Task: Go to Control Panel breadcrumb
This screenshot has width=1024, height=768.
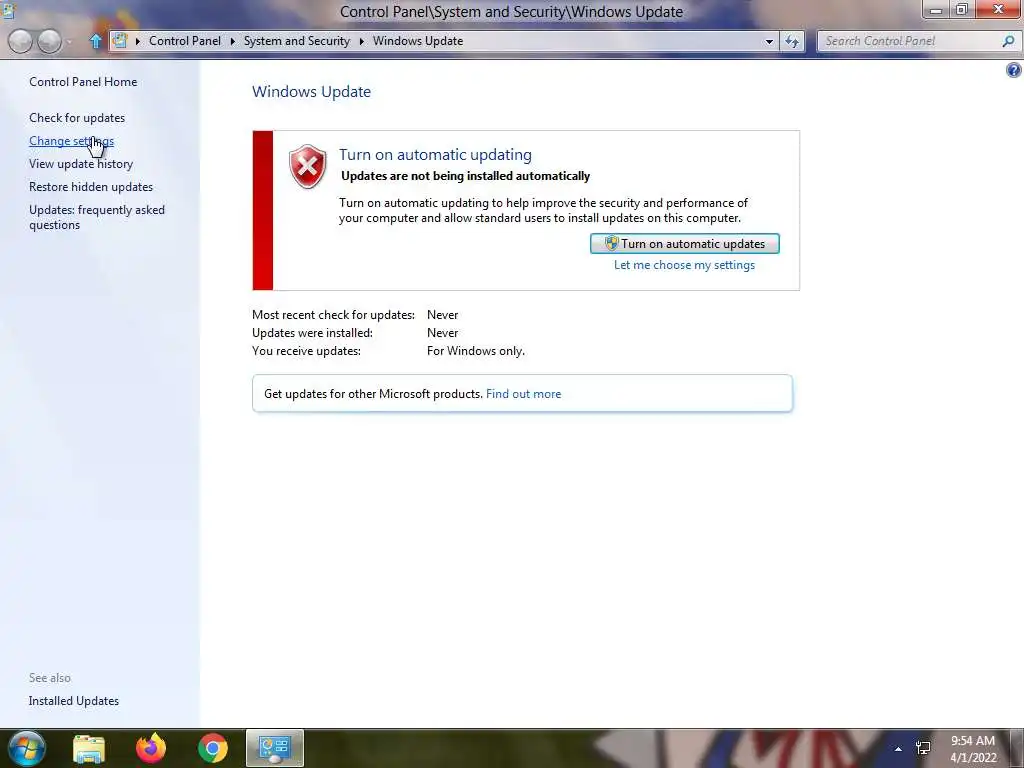Action: 185,40
